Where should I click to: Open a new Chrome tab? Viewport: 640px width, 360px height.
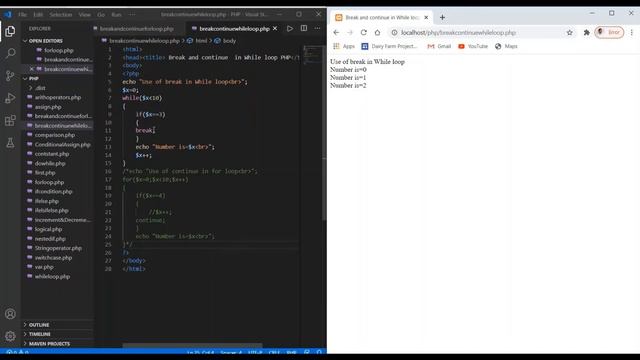[442, 18]
